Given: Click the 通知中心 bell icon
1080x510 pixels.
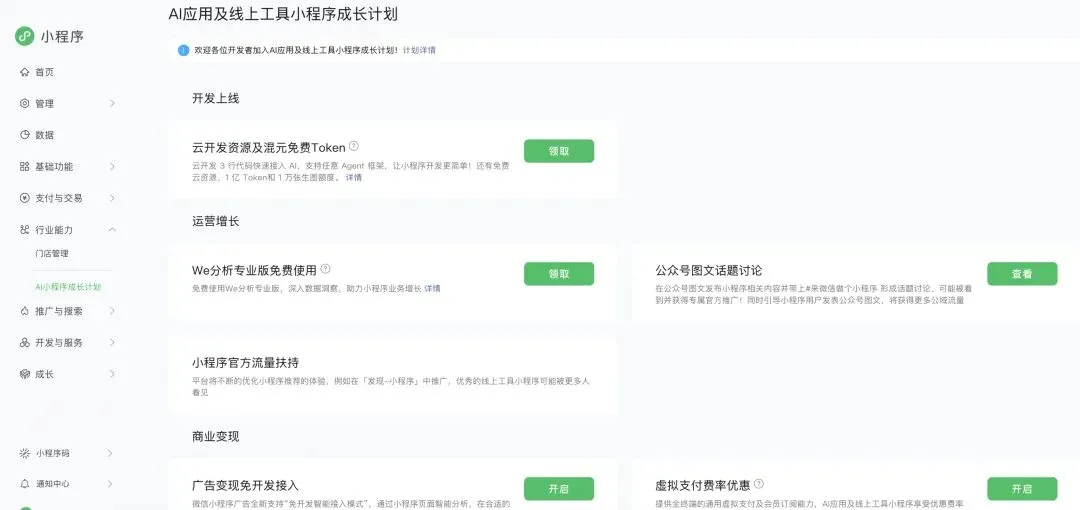Looking at the screenshot, I should (x=25, y=484).
